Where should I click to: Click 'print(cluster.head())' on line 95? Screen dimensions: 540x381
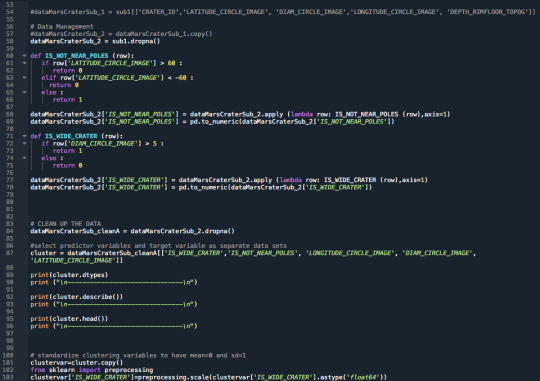(x=69, y=319)
